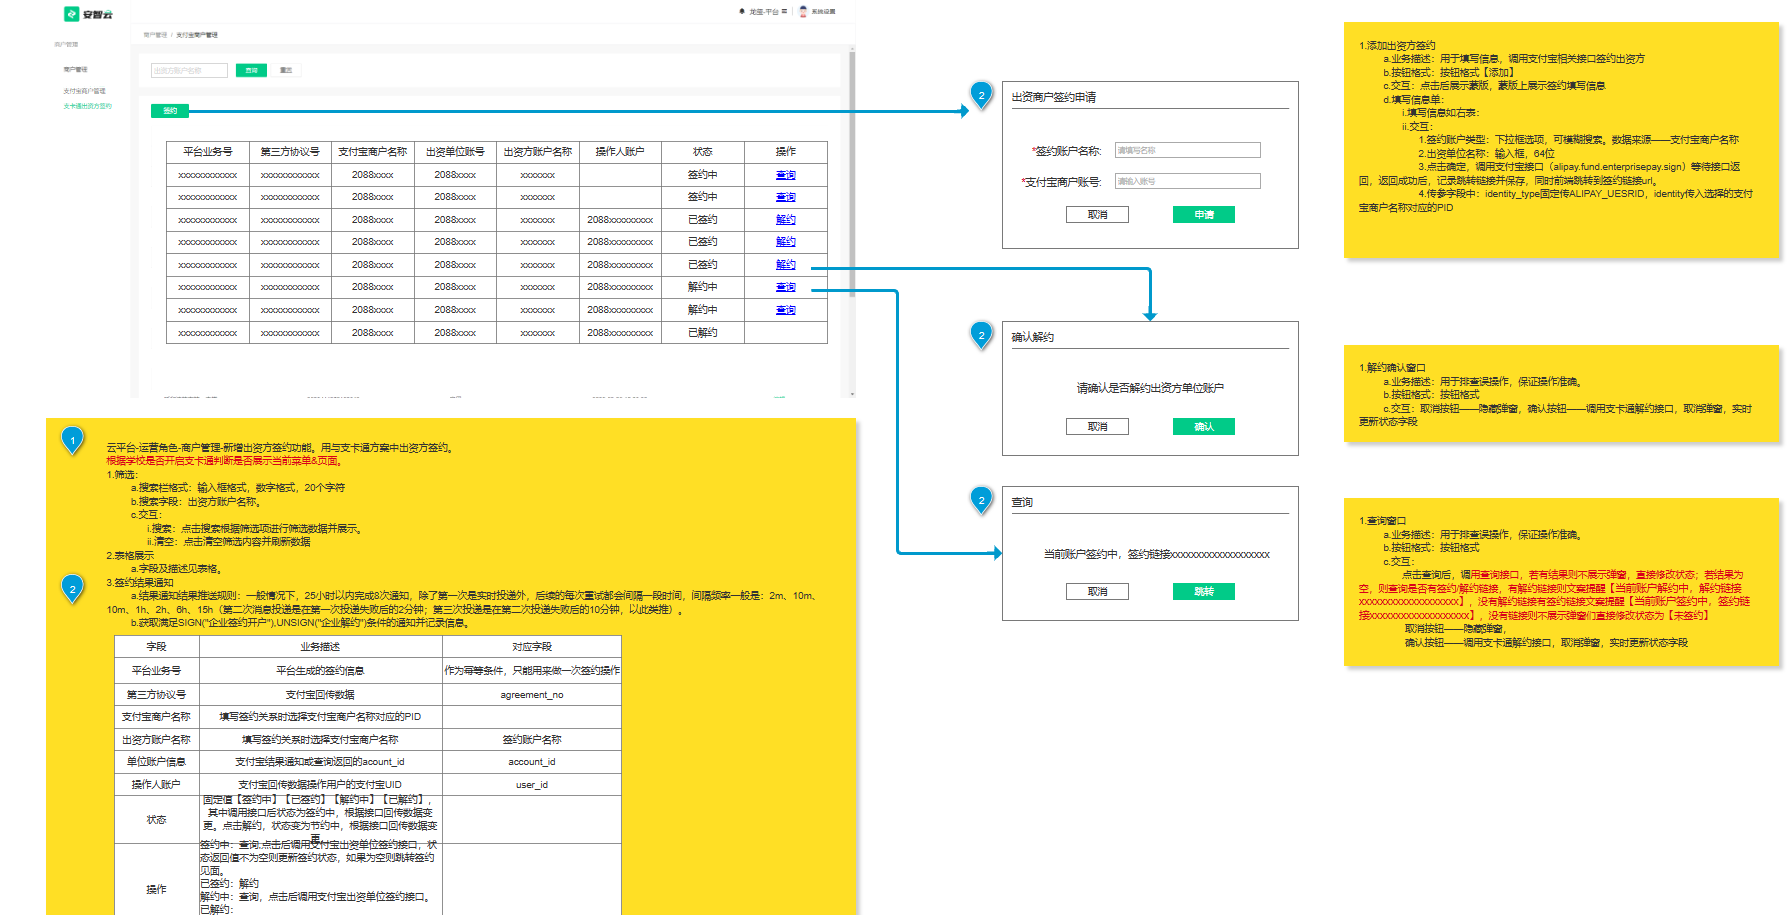Open 支付宝商户管理 in the sidebar

[x=84, y=91]
